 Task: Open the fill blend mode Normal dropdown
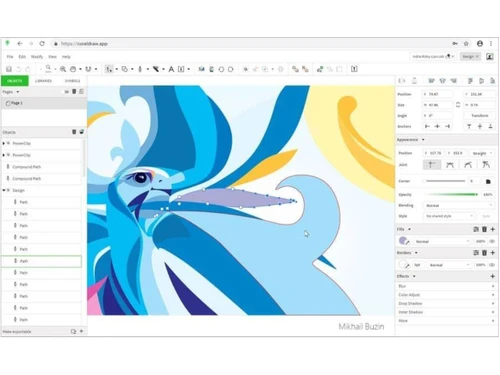[443, 241]
